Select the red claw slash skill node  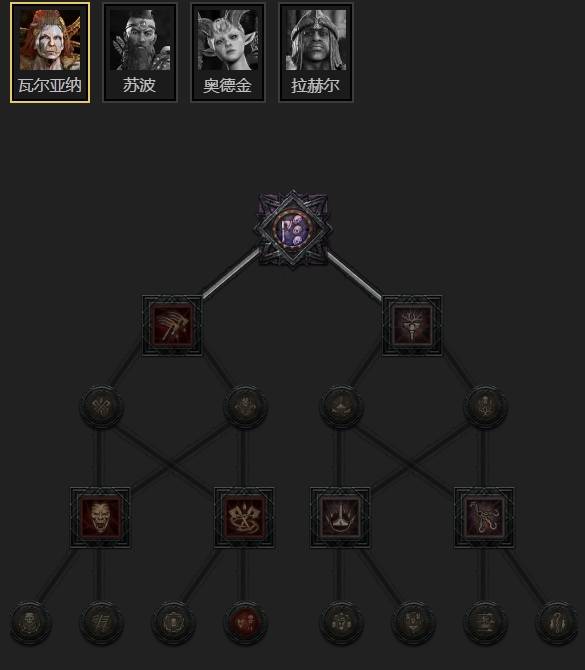tap(172, 326)
